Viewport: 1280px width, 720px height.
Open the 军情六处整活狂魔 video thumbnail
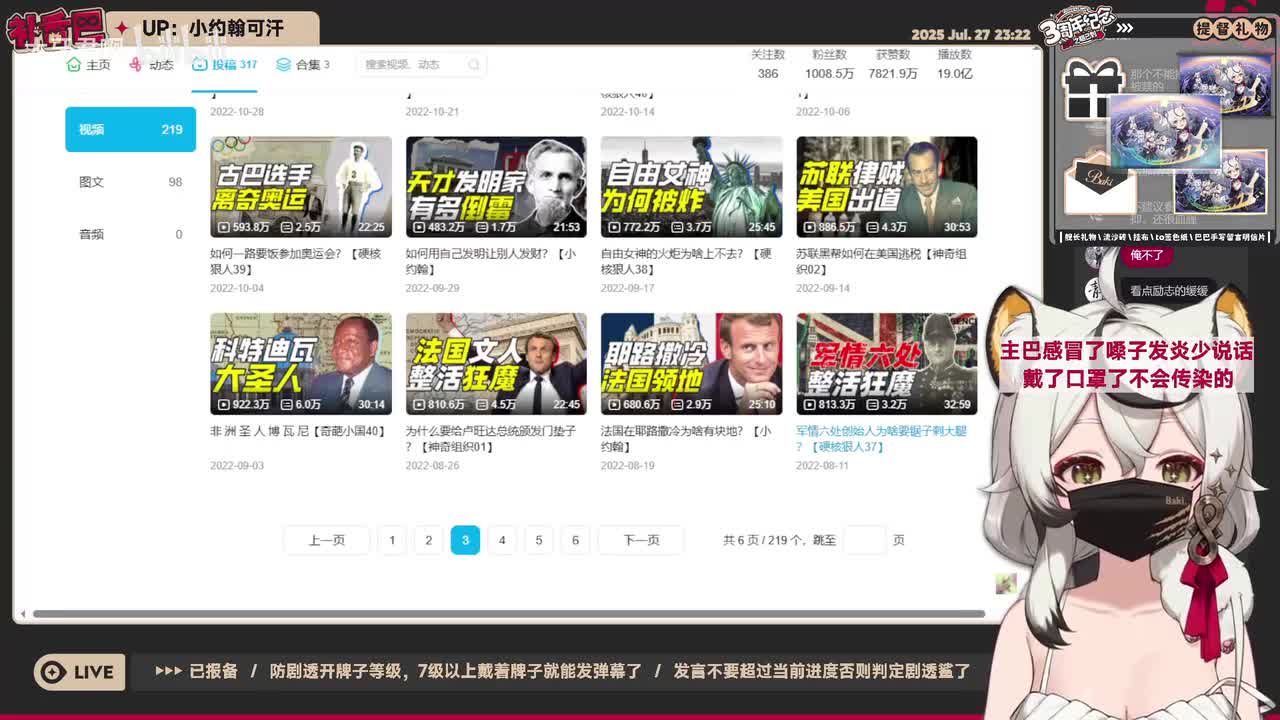click(x=887, y=364)
